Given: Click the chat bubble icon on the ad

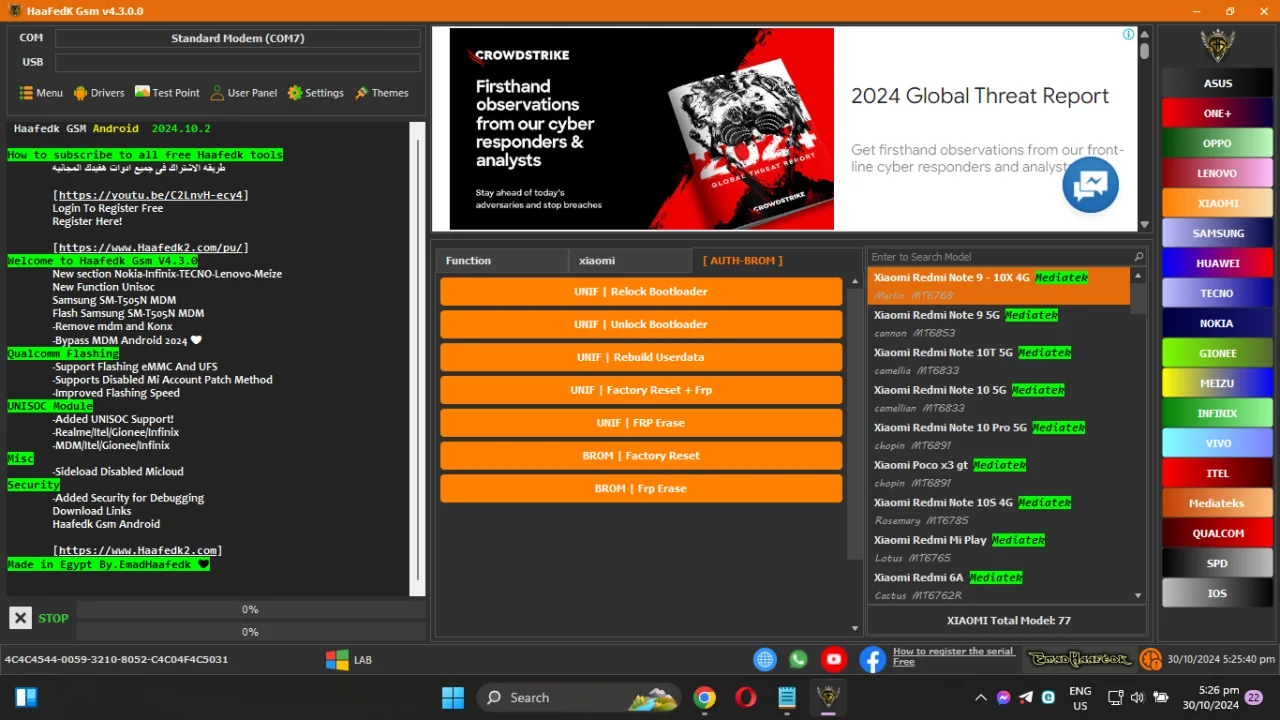Looking at the screenshot, I should pyautogui.click(x=1090, y=184).
